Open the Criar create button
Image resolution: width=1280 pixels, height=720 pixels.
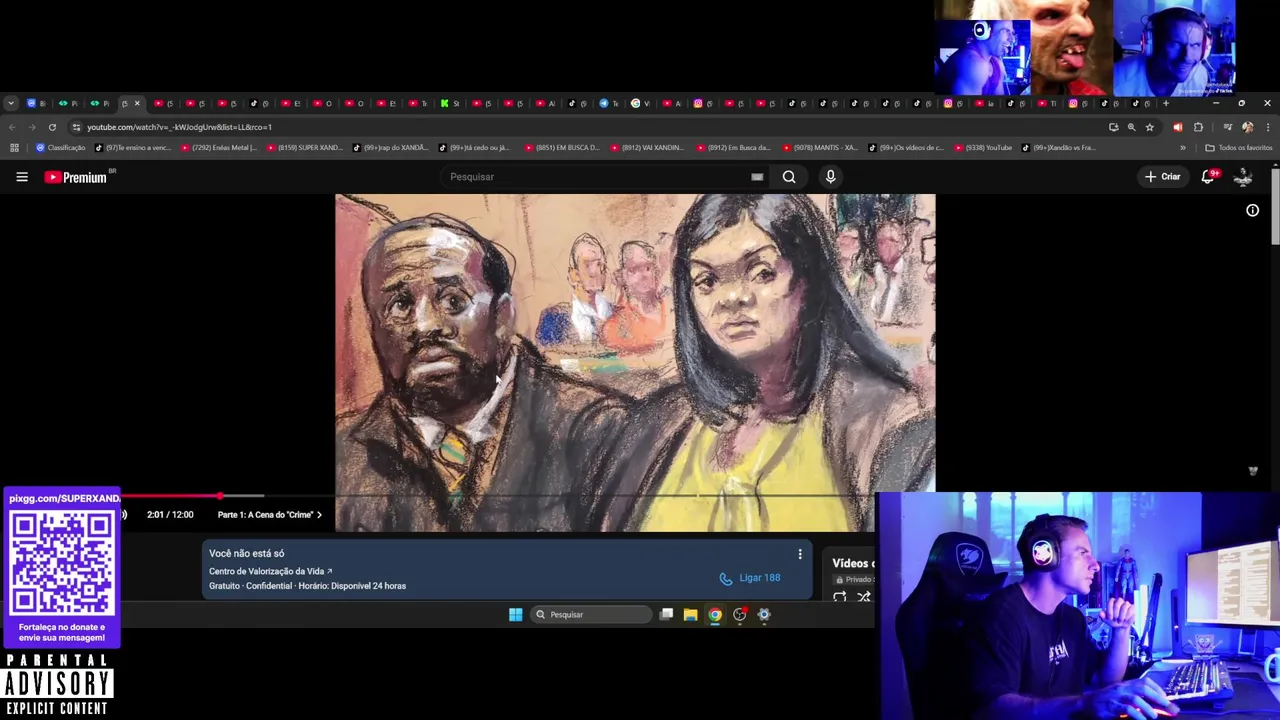tap(1162, 177)
